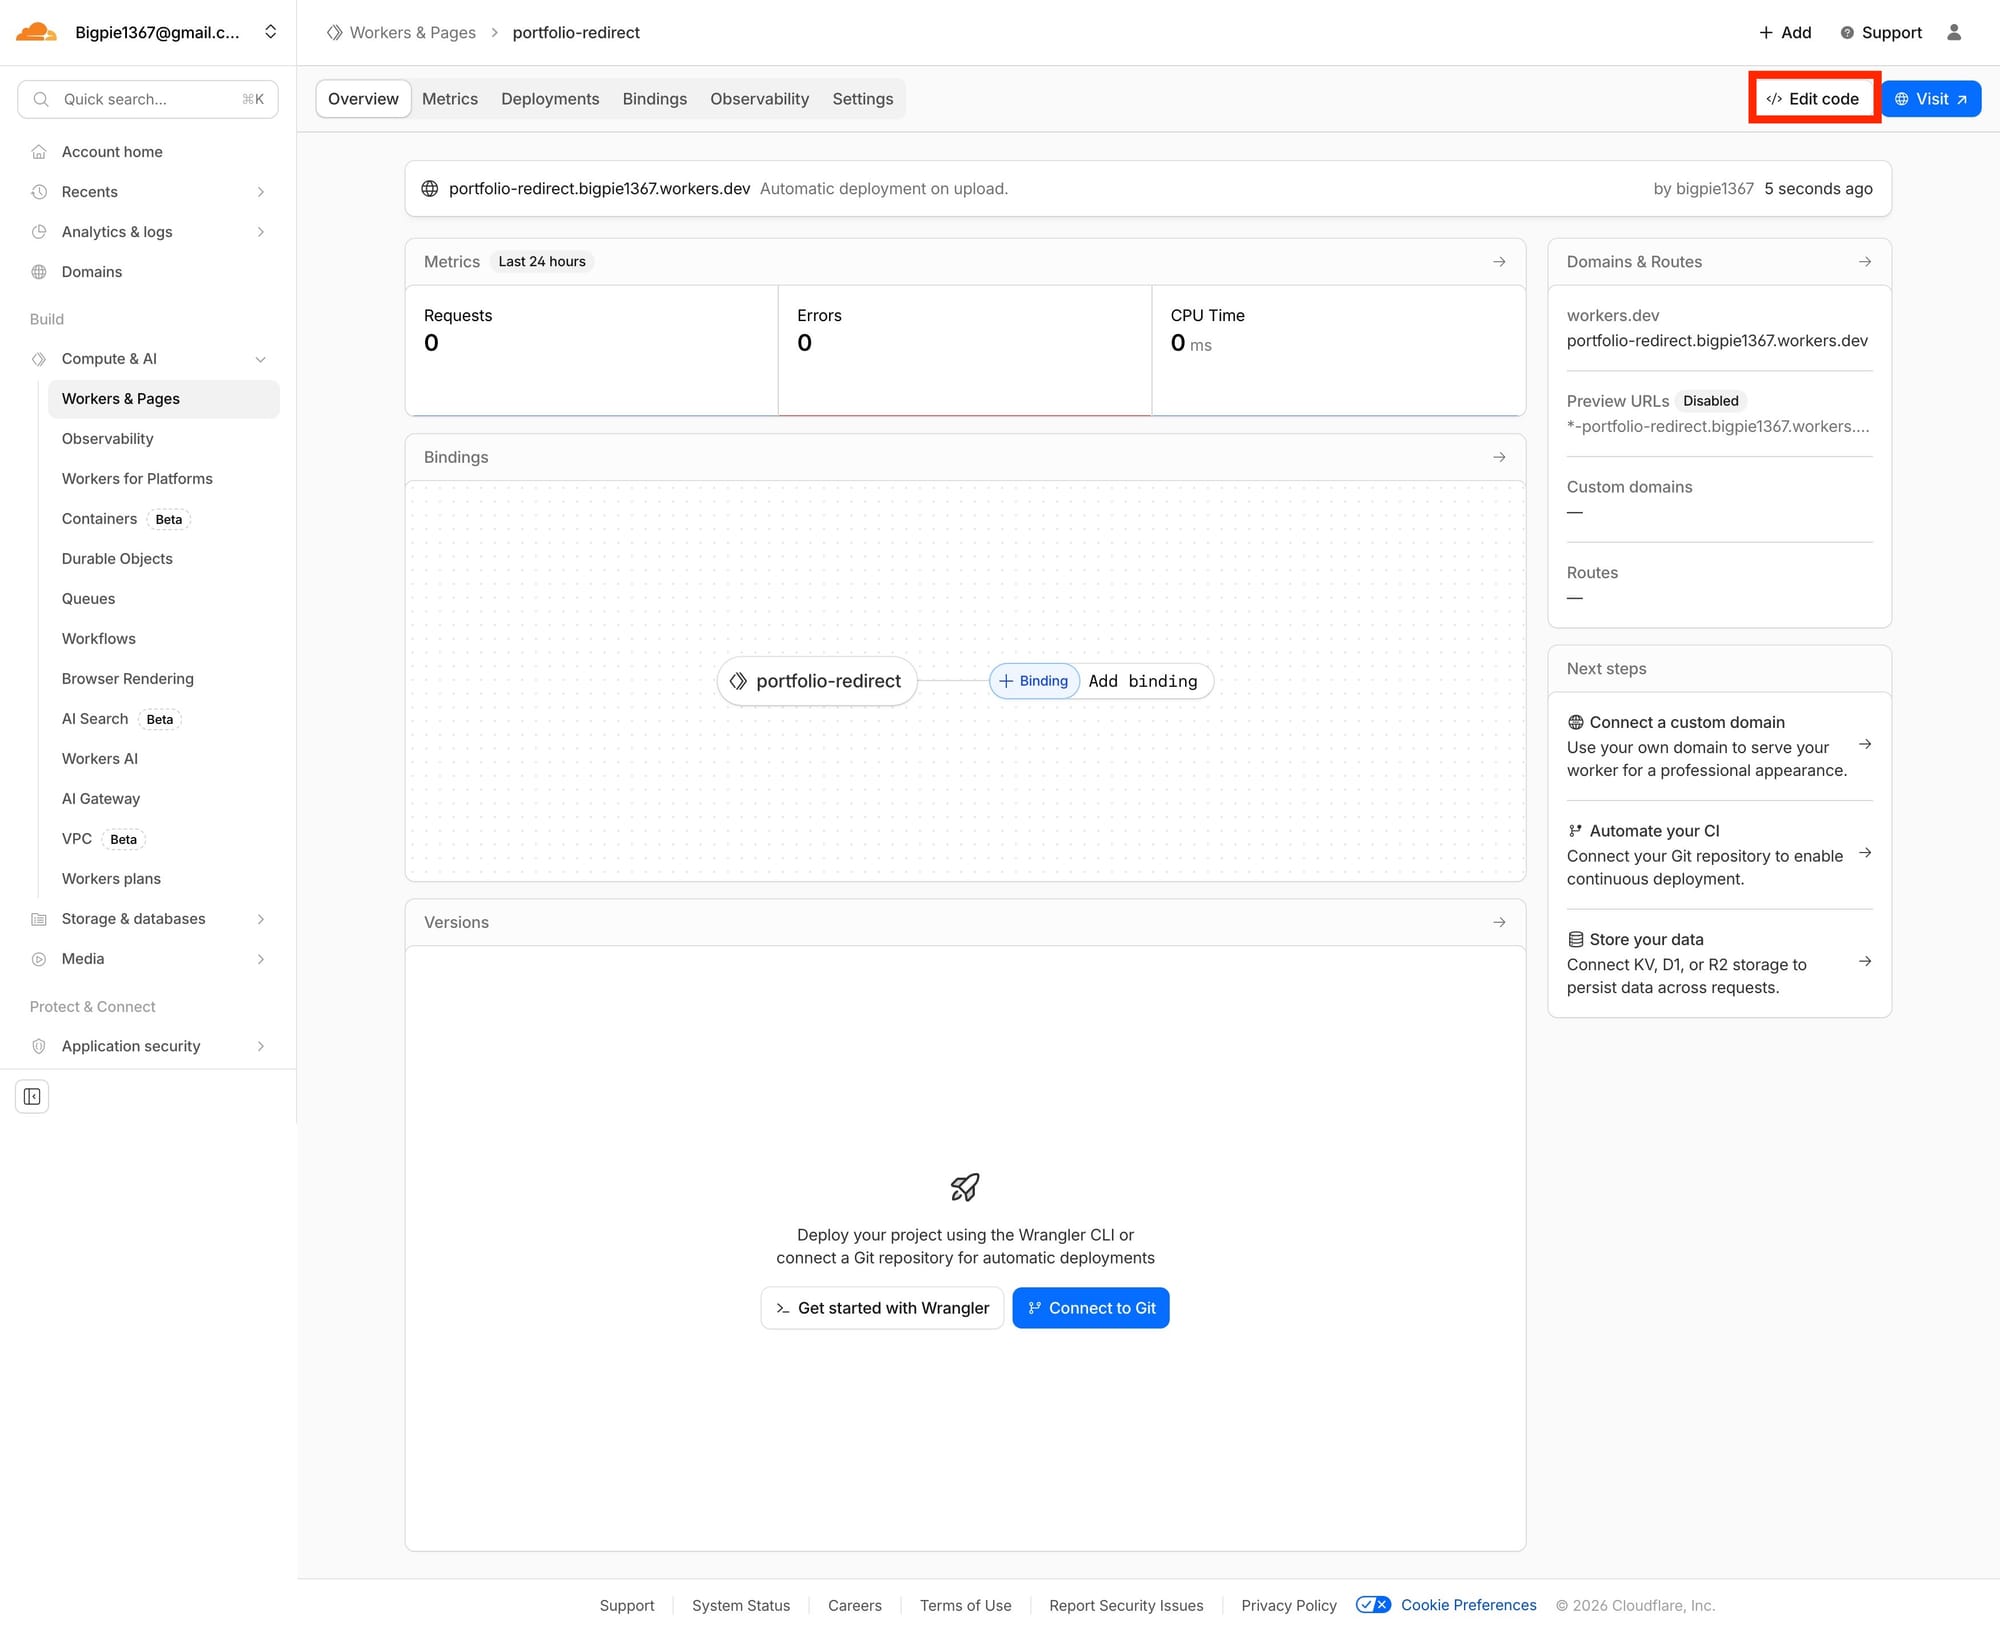Open the account switcher dropdown
The image size is (2000, 1633).
[x=270, y=32]
